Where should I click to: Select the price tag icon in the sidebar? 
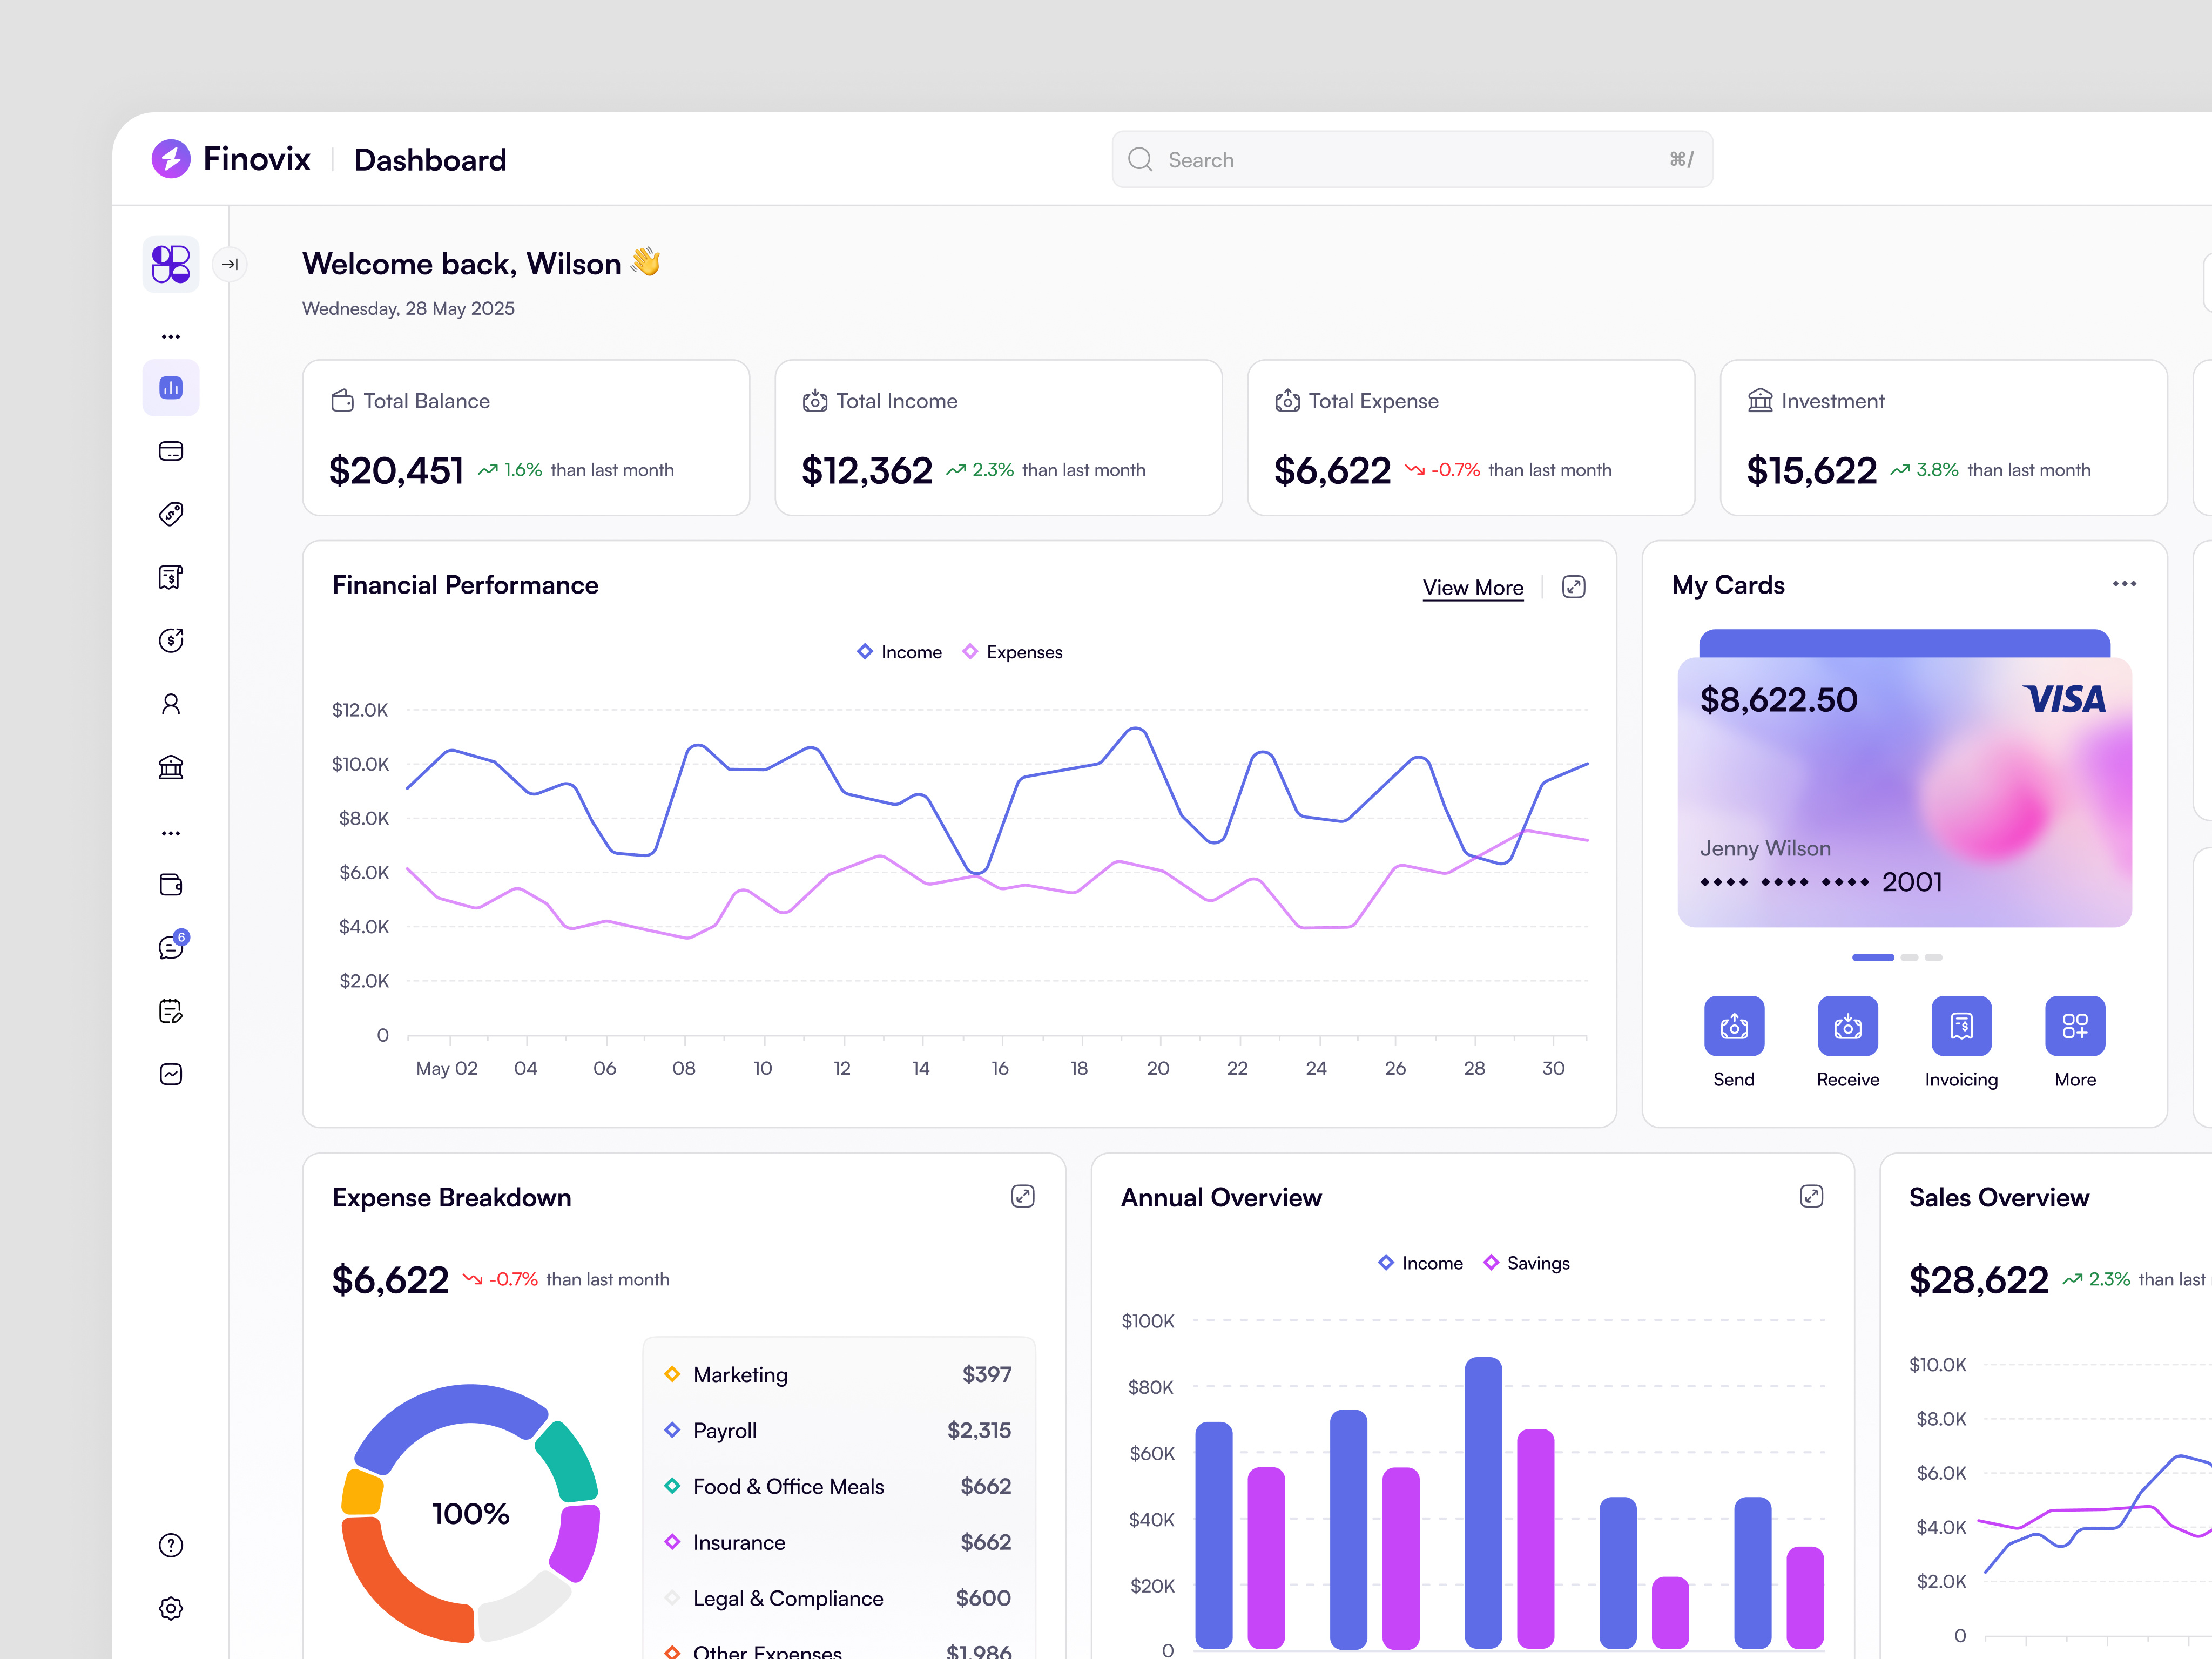click(170, 514)
